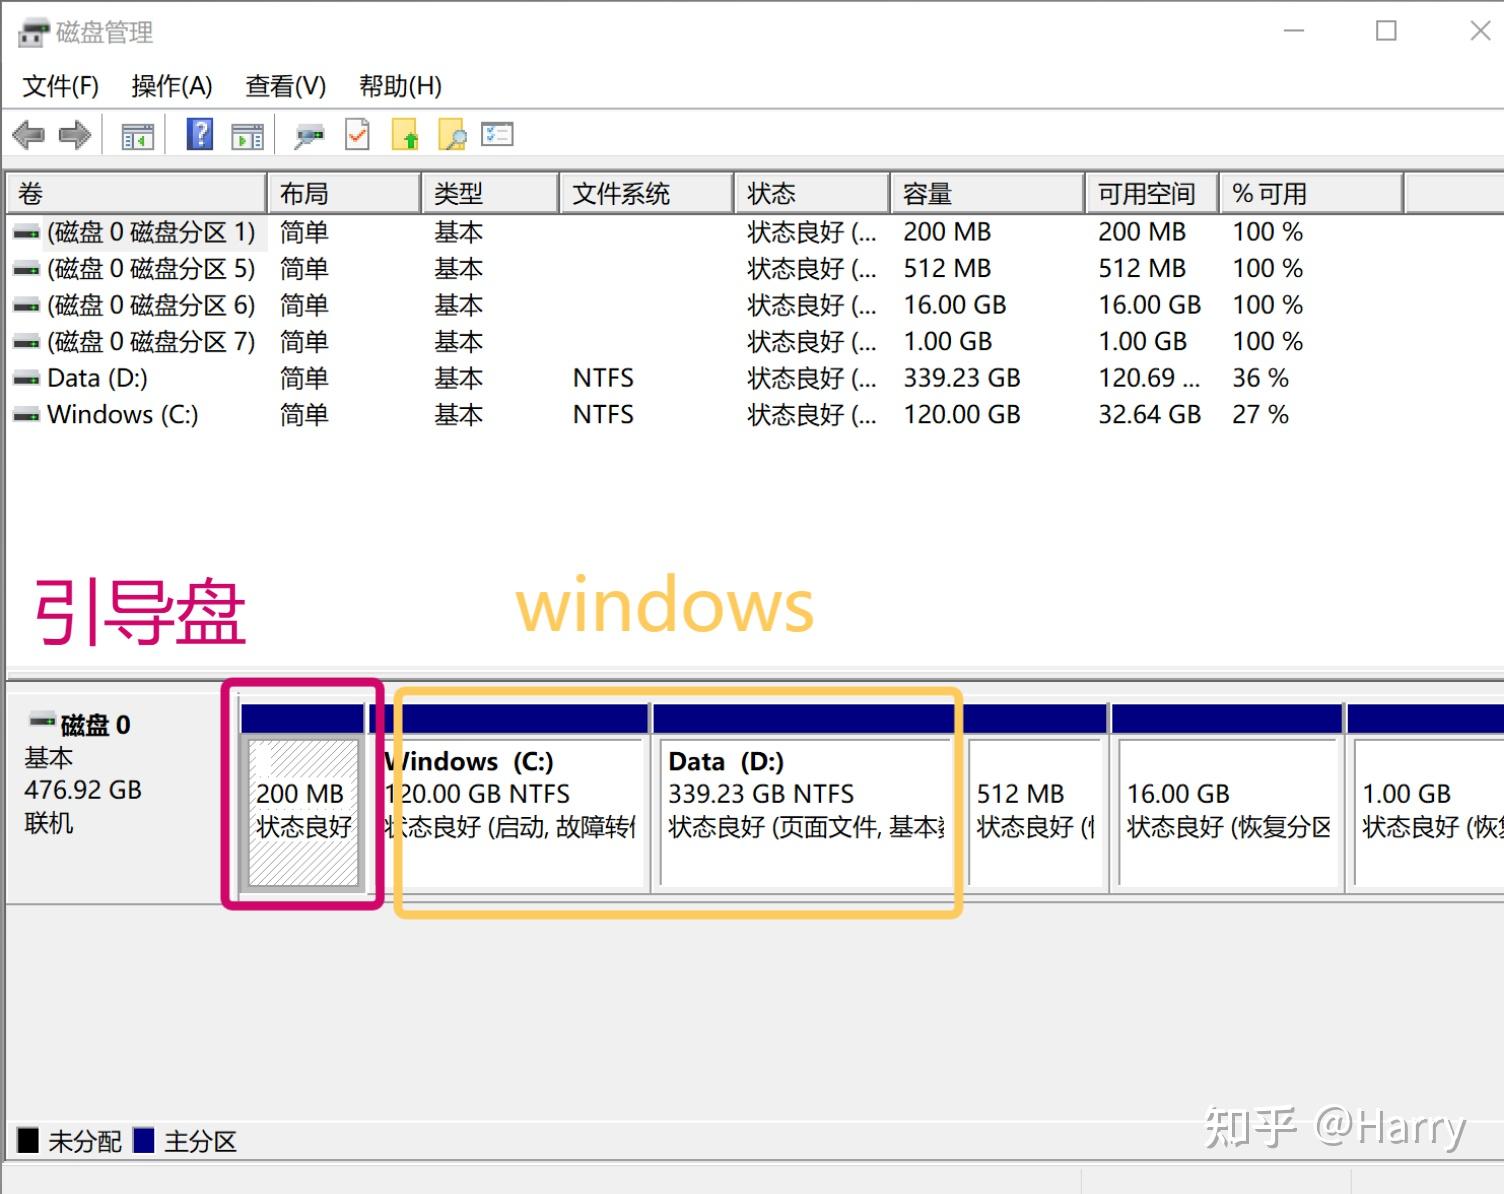
Task: Sort by the 文件系统 column header
Action: pos(646,193)
